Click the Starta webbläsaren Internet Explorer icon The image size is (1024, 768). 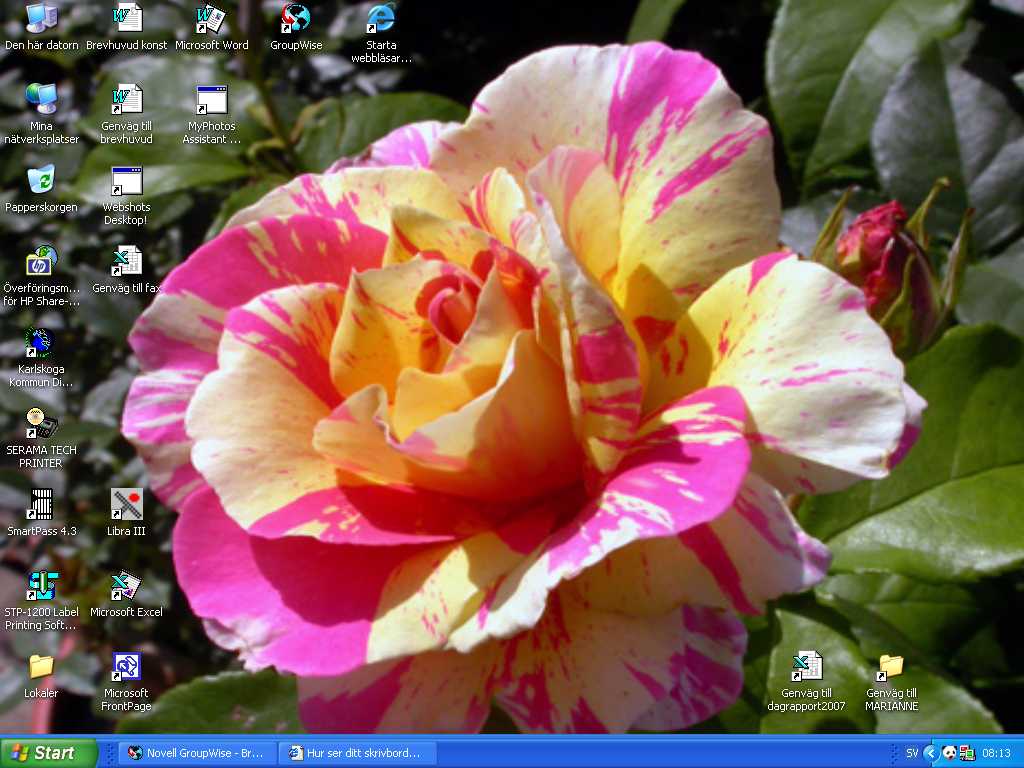381,19
